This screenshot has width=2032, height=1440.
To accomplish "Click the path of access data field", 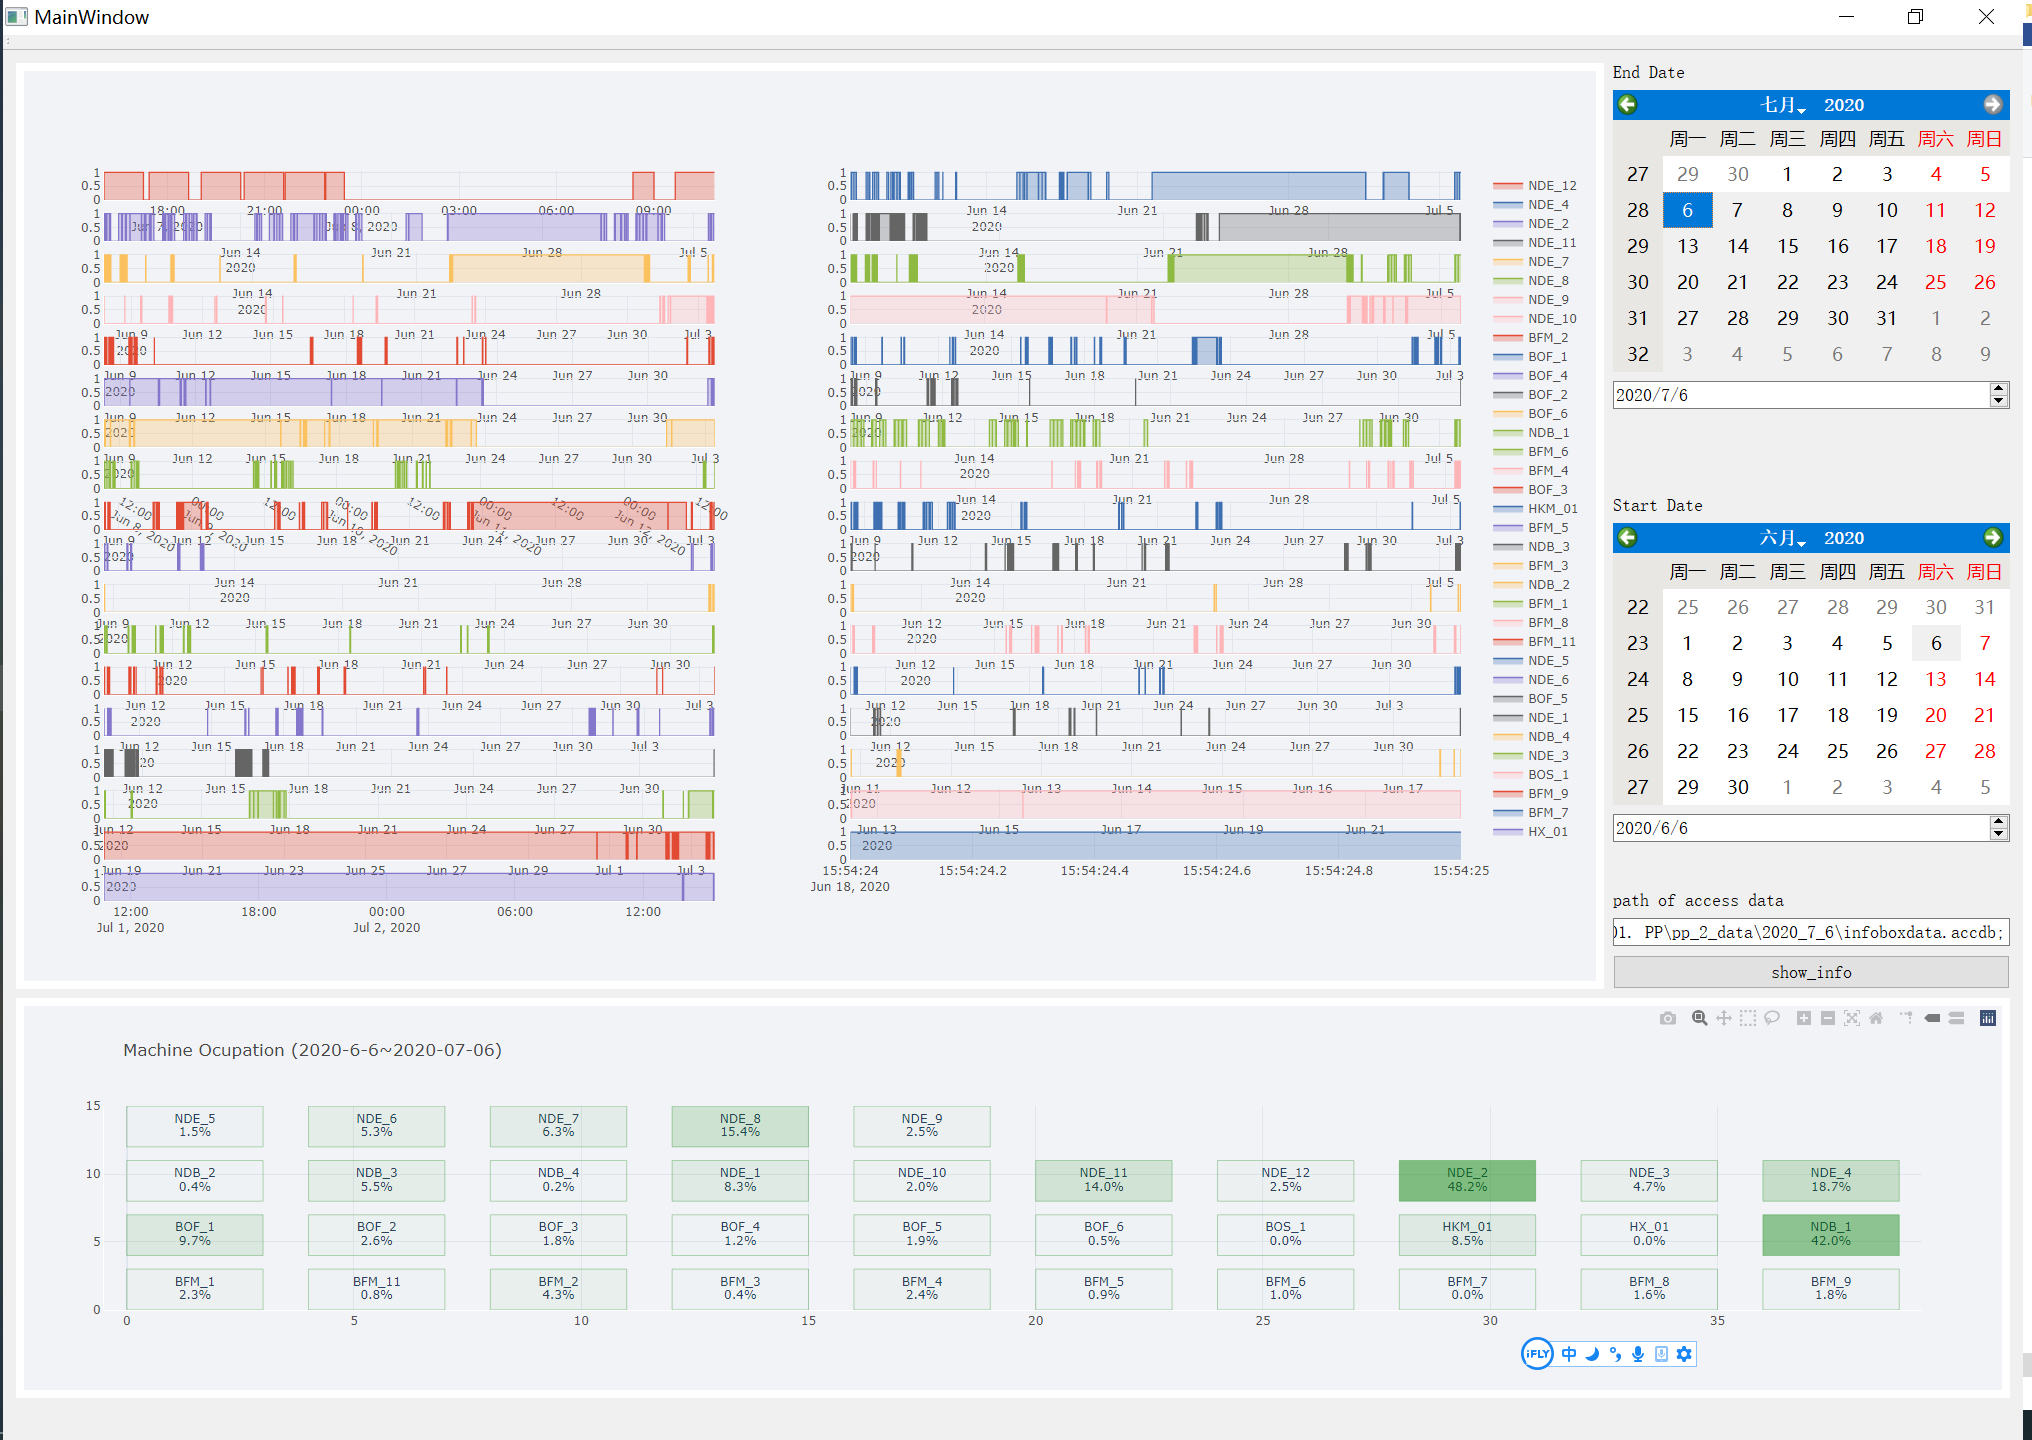I will tap(1810, 932).
